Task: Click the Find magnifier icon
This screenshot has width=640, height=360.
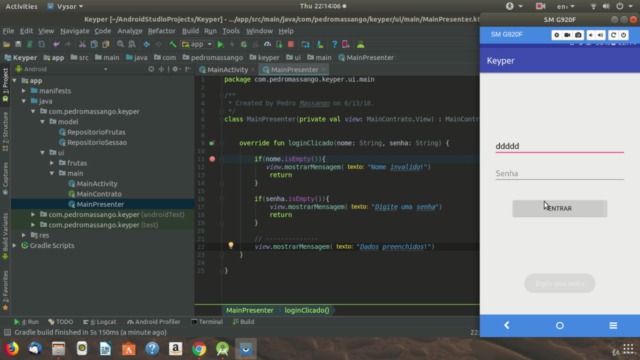Action: point(120,44)
